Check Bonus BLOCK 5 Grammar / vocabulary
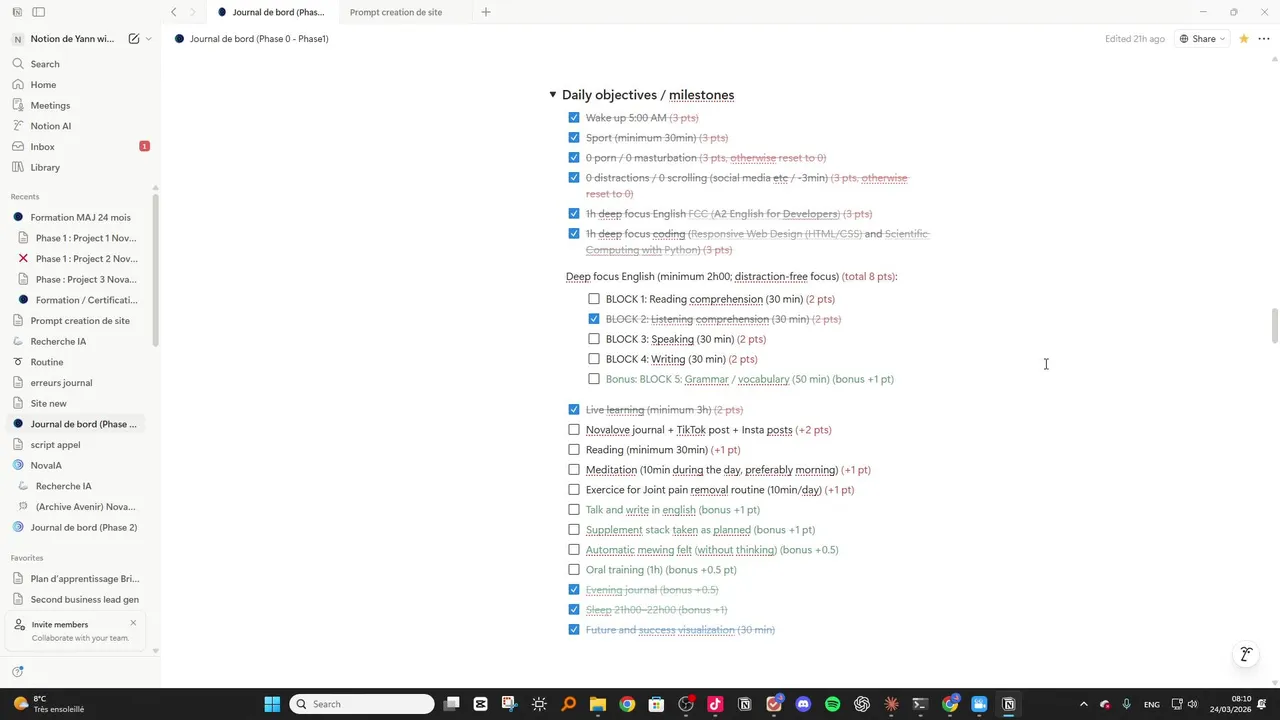1280x720 pixels. [594, 379]
